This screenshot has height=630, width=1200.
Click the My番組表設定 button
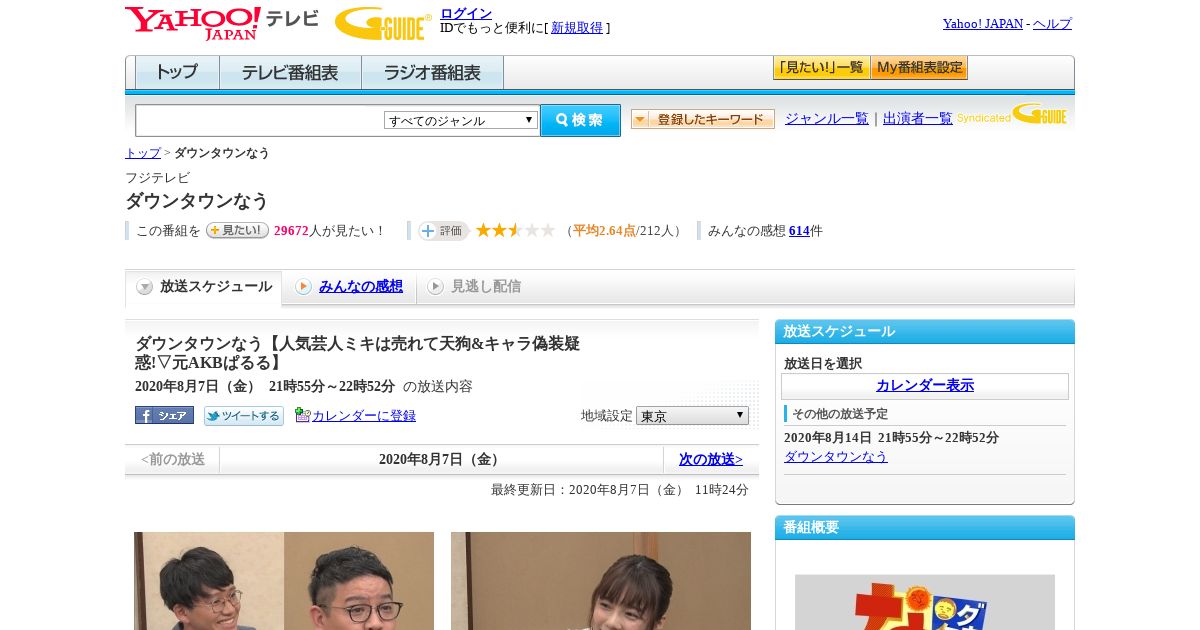click(x=919, y=68)
